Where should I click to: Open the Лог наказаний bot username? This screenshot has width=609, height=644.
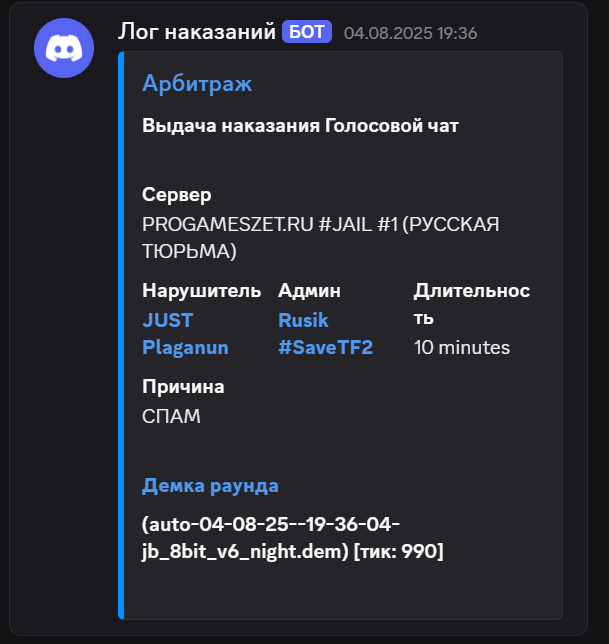pyautogui.click(x=197, y=32)
